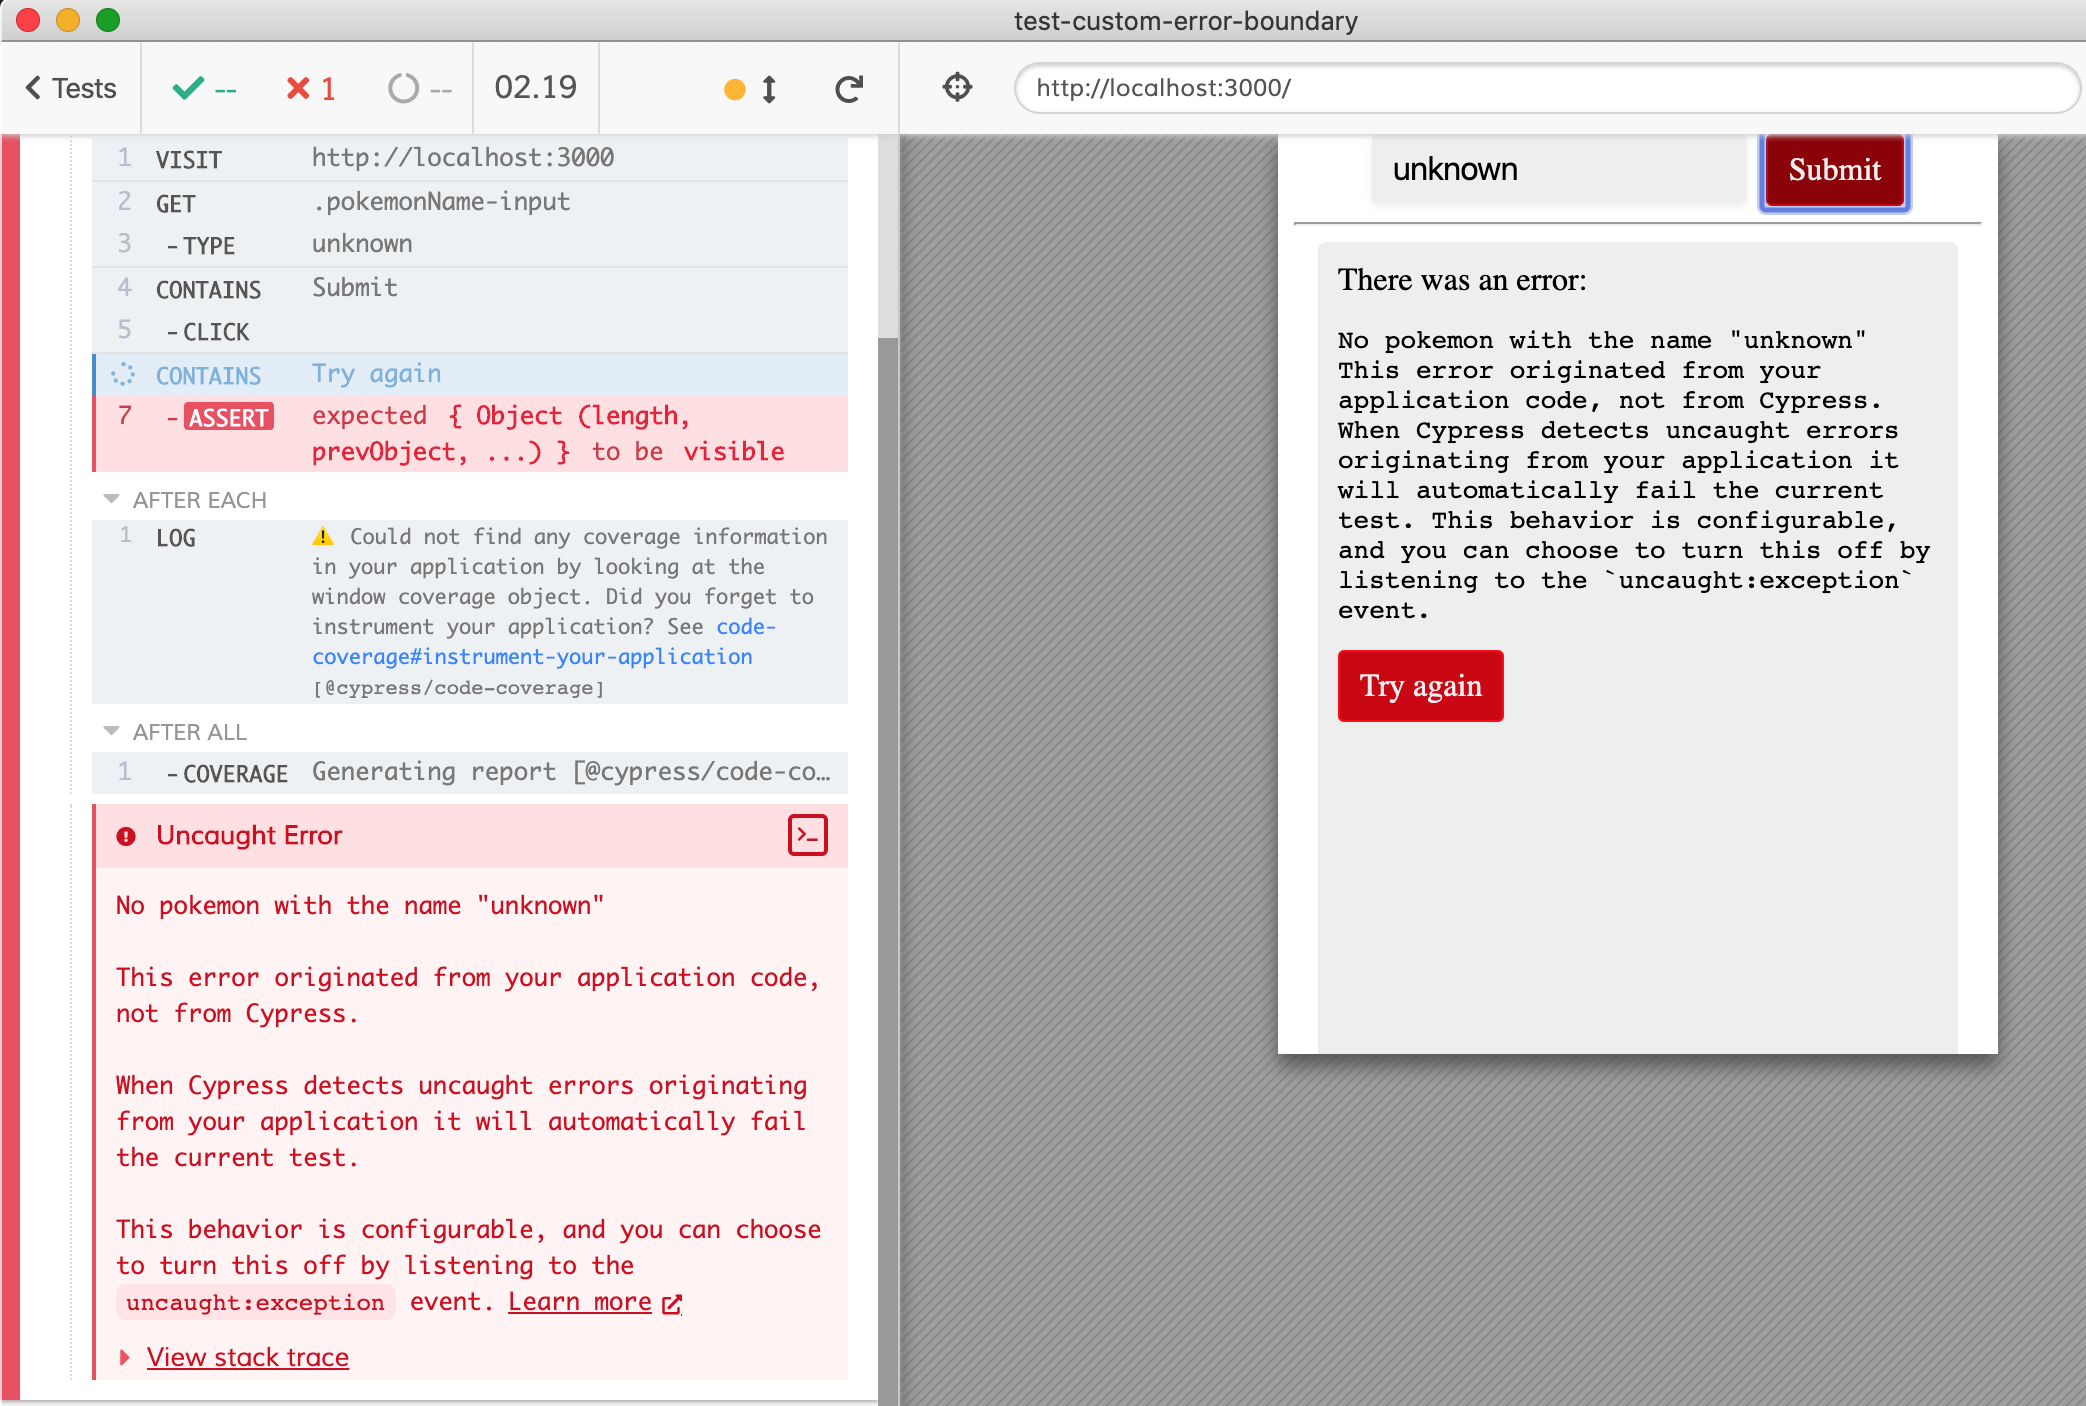Click the Uncaught Error exclamation icon
This screenshot has height=1406, width=2086.
[126, 836]
